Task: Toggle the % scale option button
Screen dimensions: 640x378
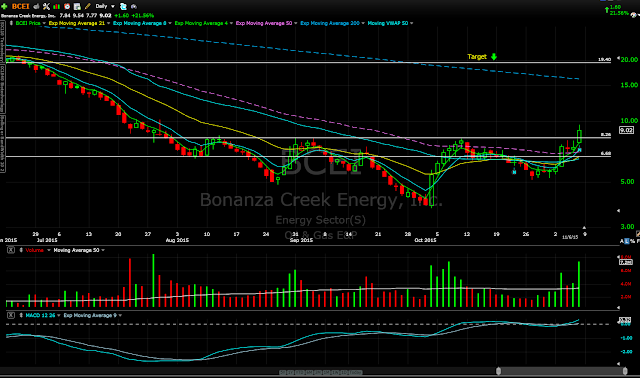Action: pos(632,241)
